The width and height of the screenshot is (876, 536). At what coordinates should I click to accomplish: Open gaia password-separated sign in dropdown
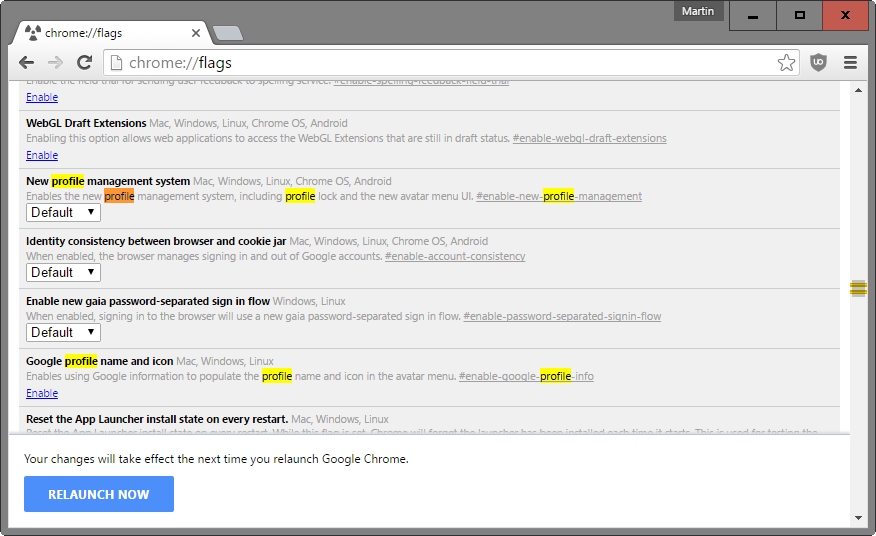coord(63,332)
